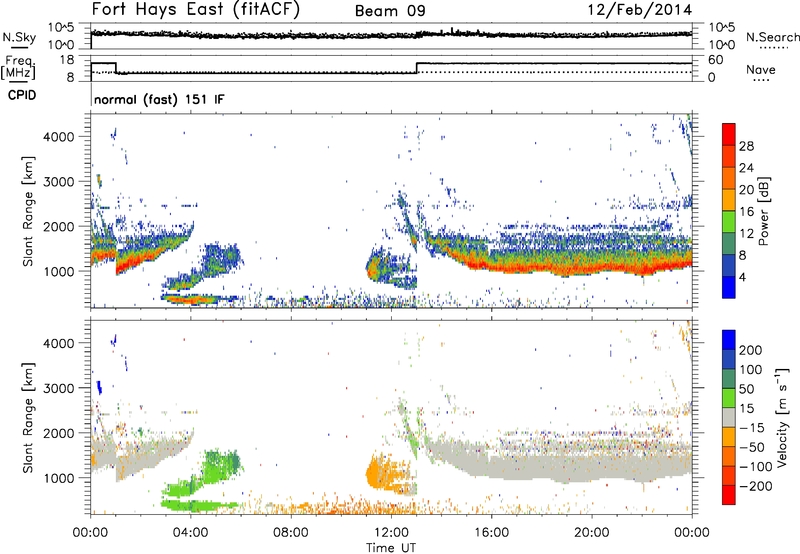Viewport: 800px width, 554px height.
Task: Click the "100" label on Velocity colorbar
Action: click(x=751, y=369)
